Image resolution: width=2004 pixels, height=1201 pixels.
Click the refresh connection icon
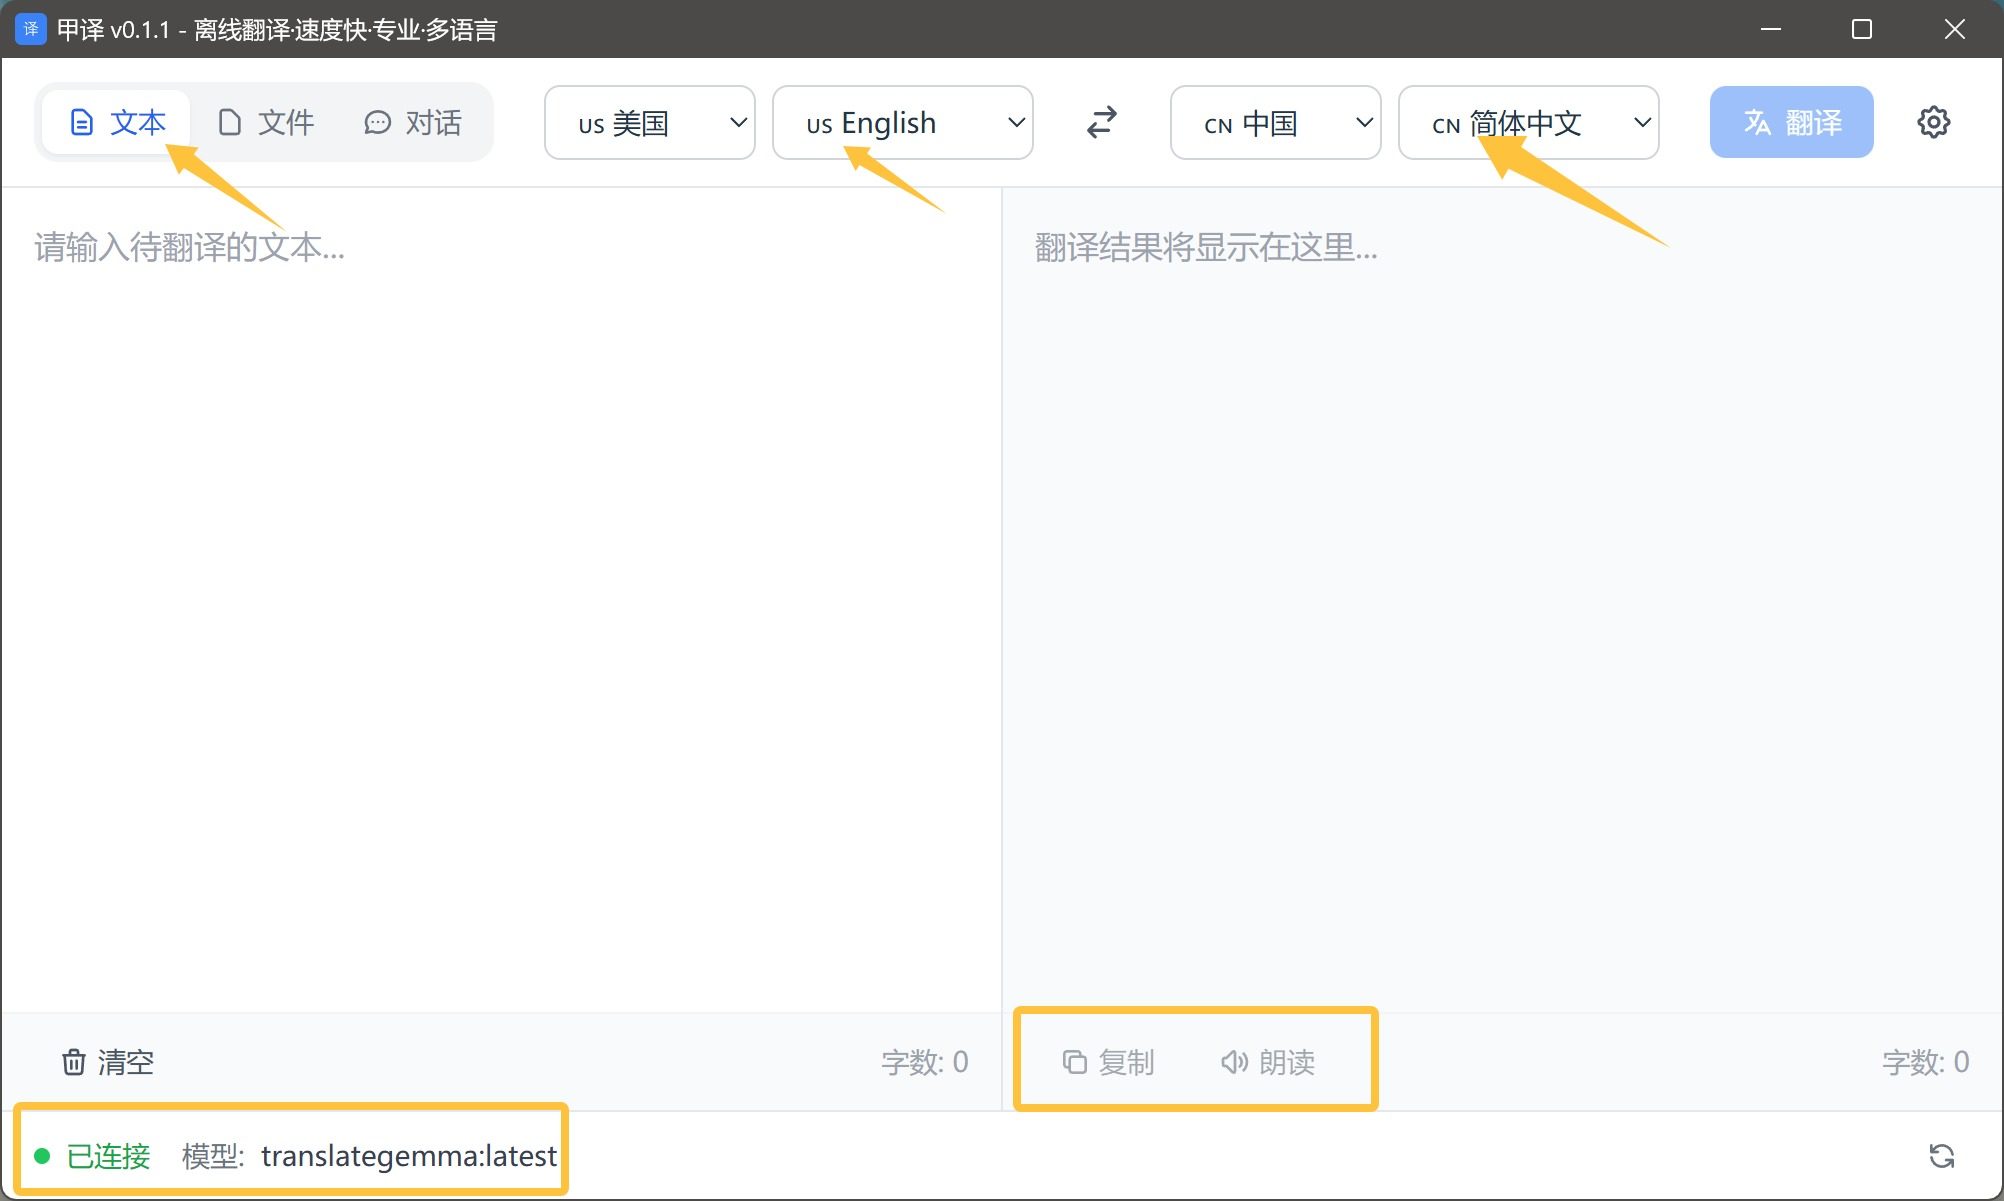(1941, 1156)
